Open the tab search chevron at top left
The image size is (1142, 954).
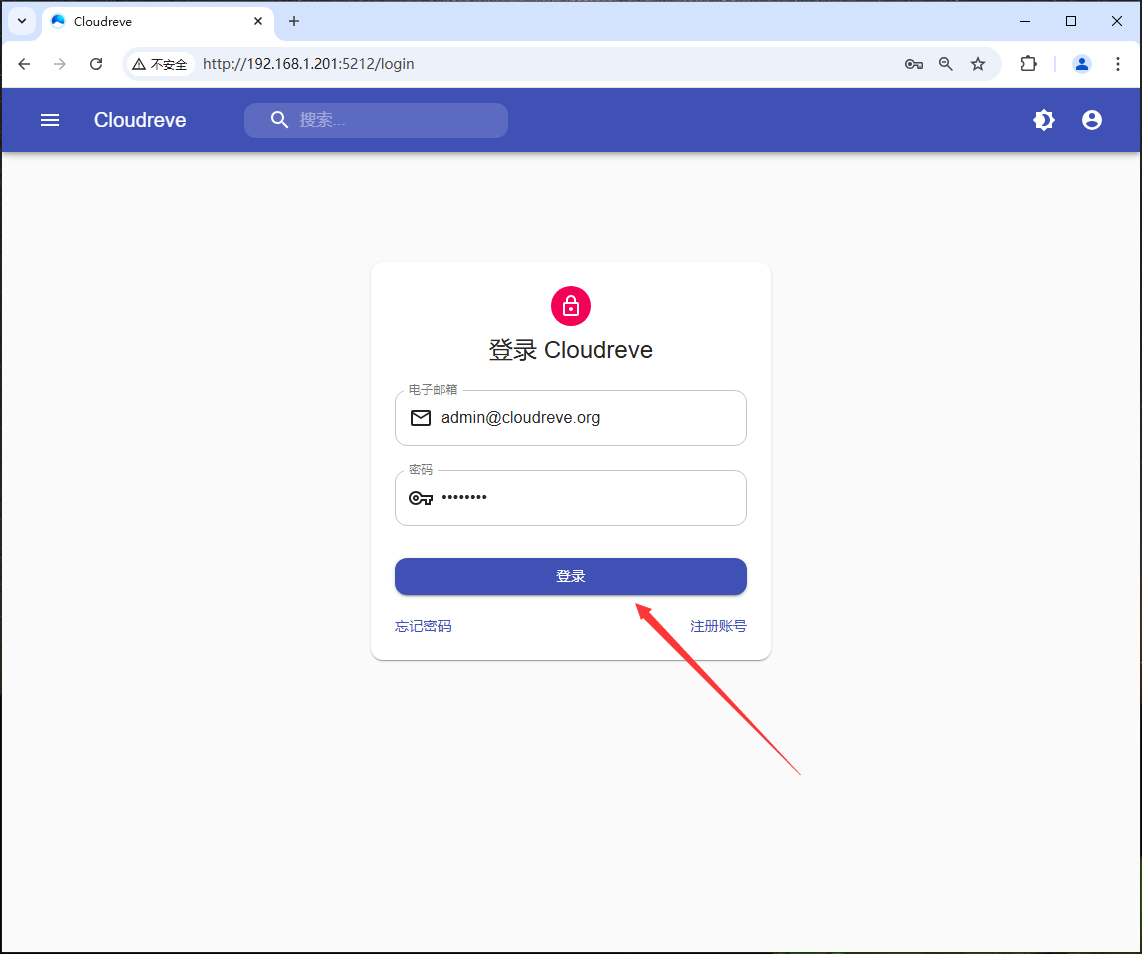pyautogui.click(x=21, y=20)
